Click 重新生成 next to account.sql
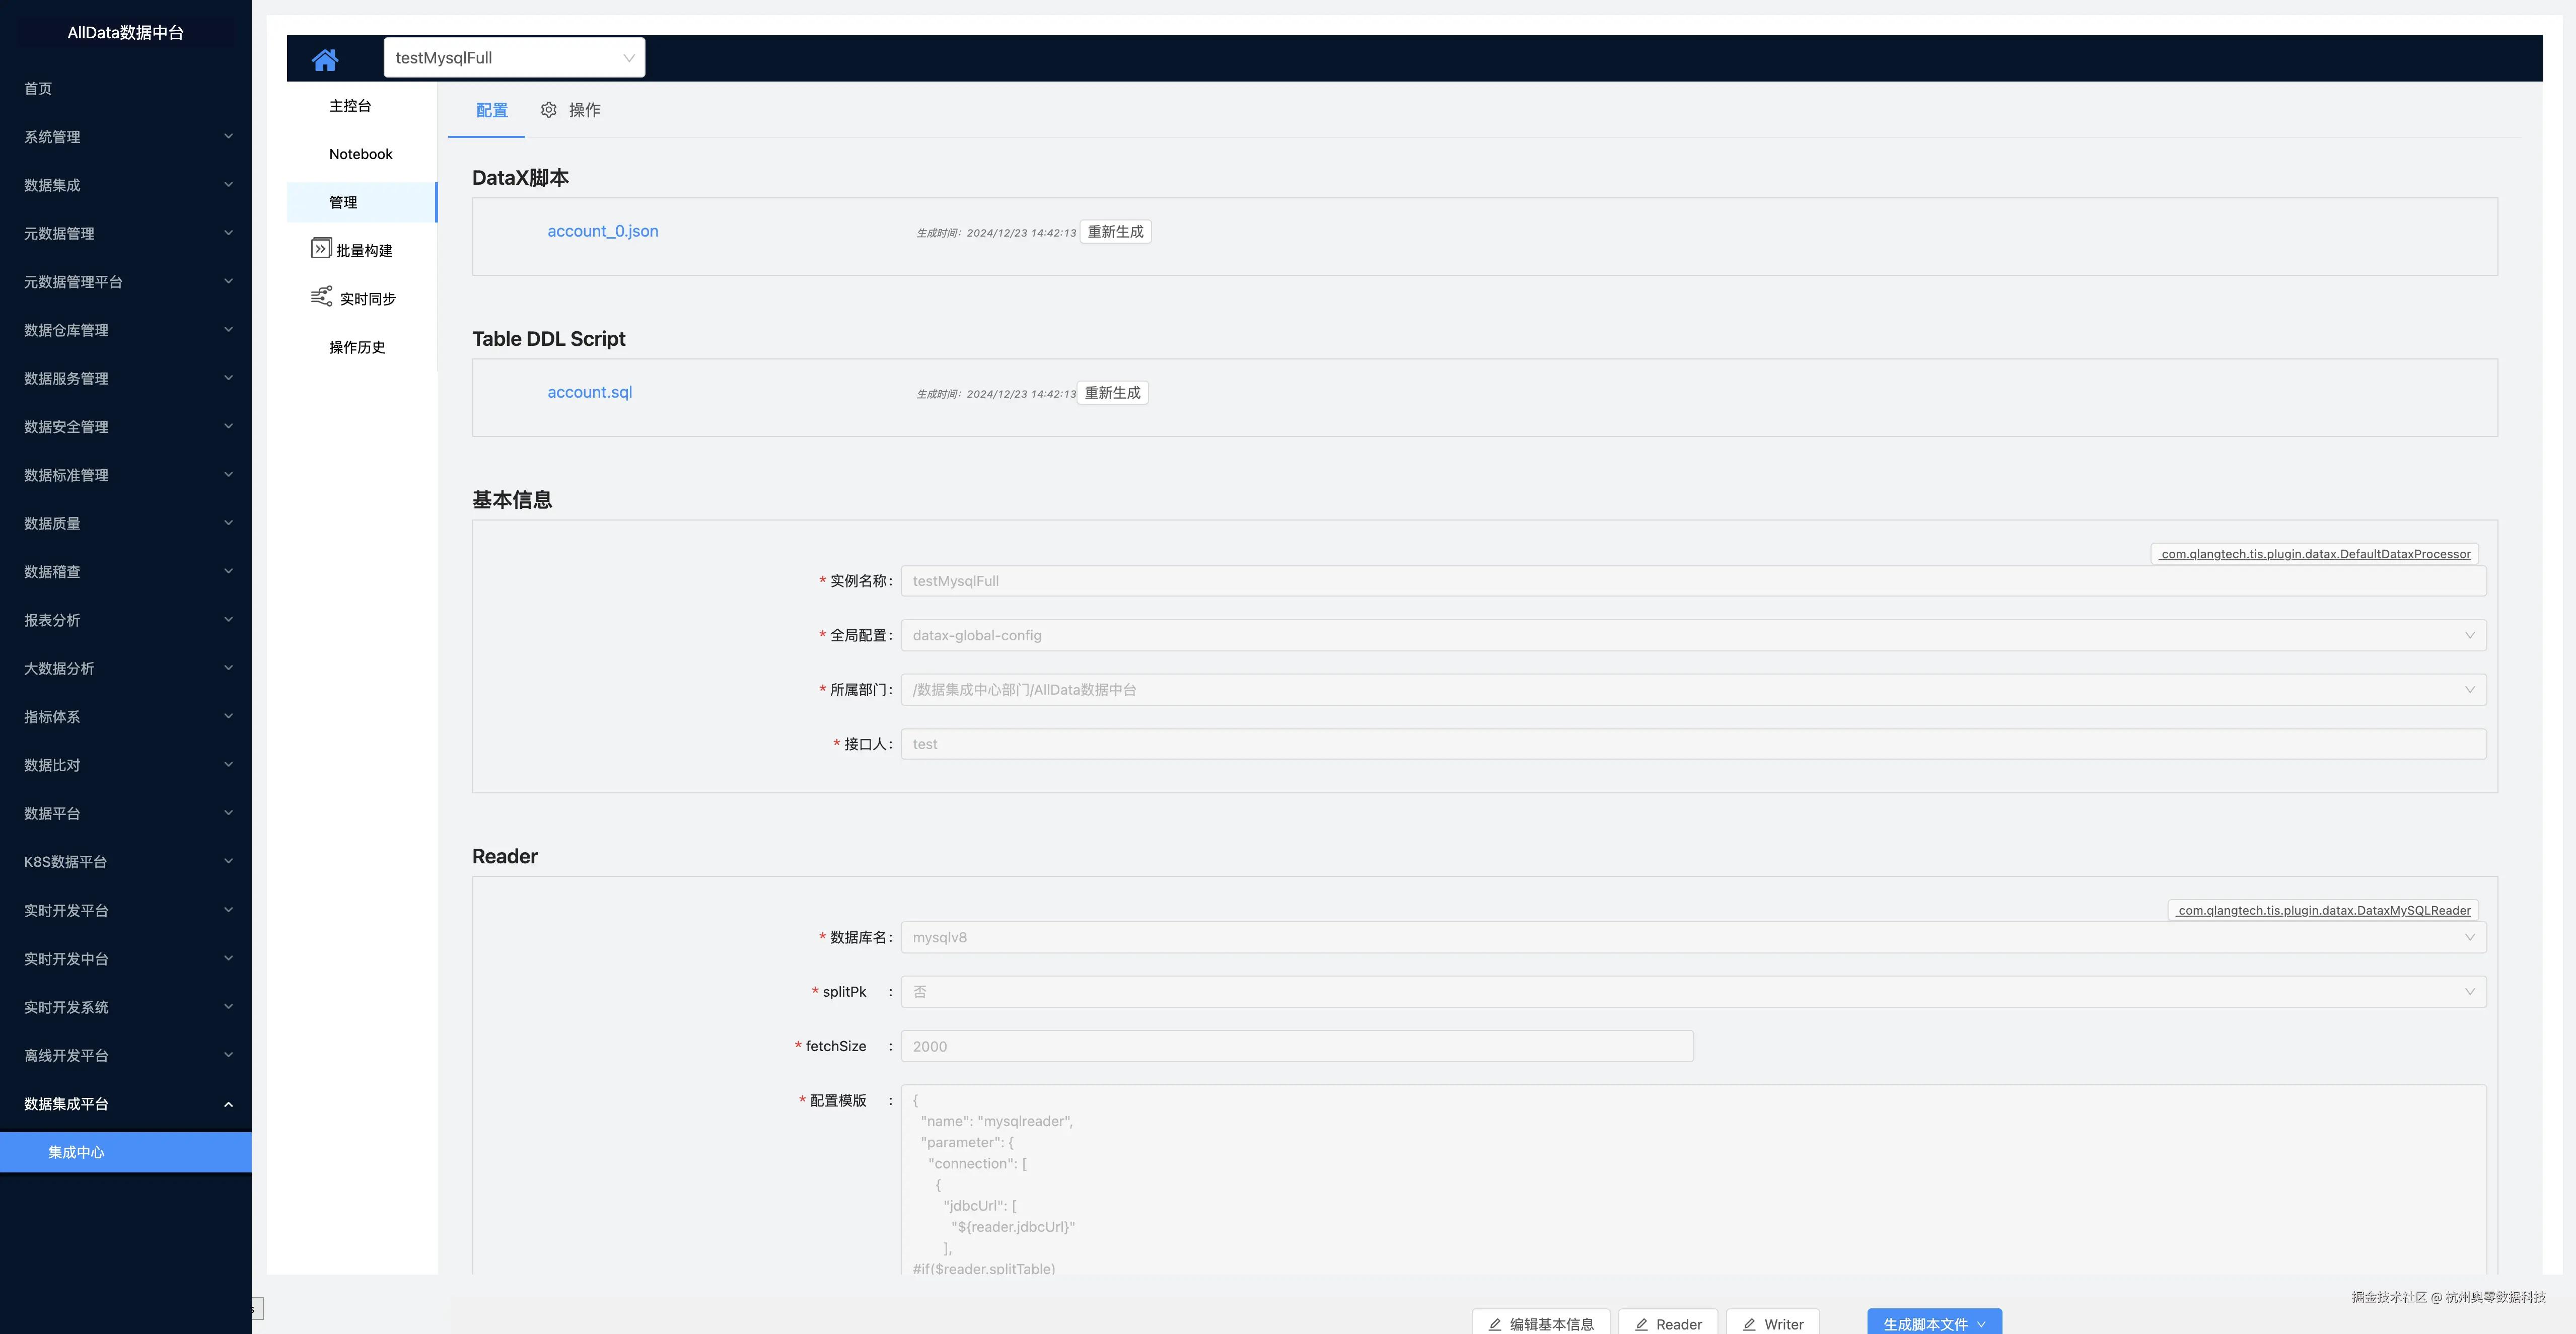 [1112, 393]
